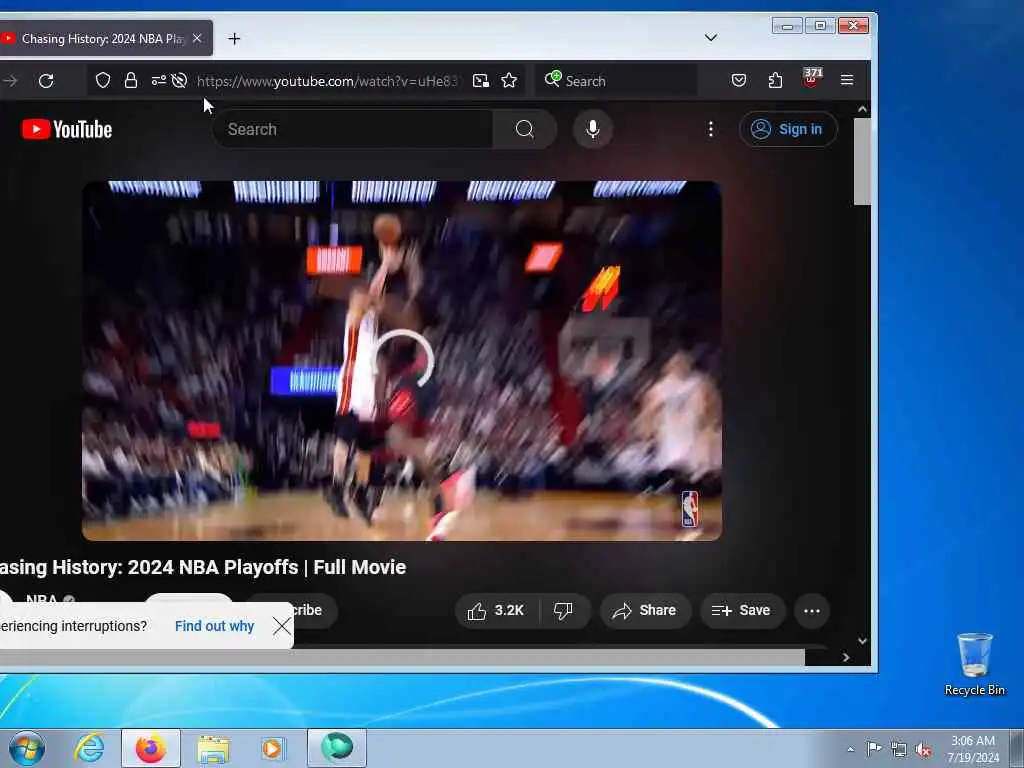
Task: Open the more actions ellipsis button
Action: pyautogui.click(x=812, y=611)
